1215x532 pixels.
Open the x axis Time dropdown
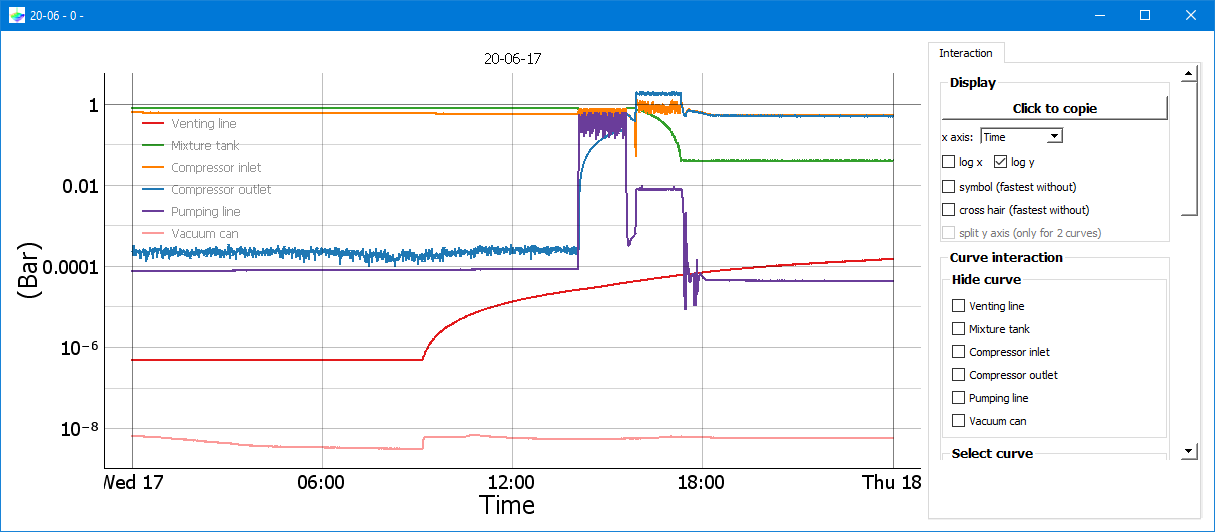(x=1021, y=136)
